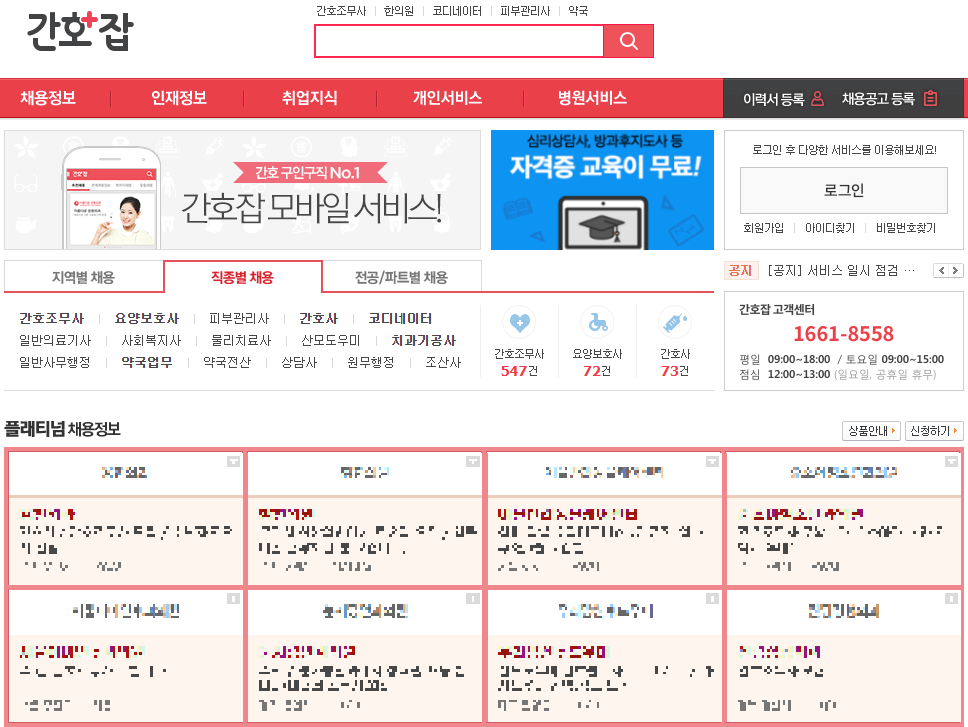Switch to 지역별 채용 tab
The width and height of the screenshot is (968, 727).
(x=83, y=277)
